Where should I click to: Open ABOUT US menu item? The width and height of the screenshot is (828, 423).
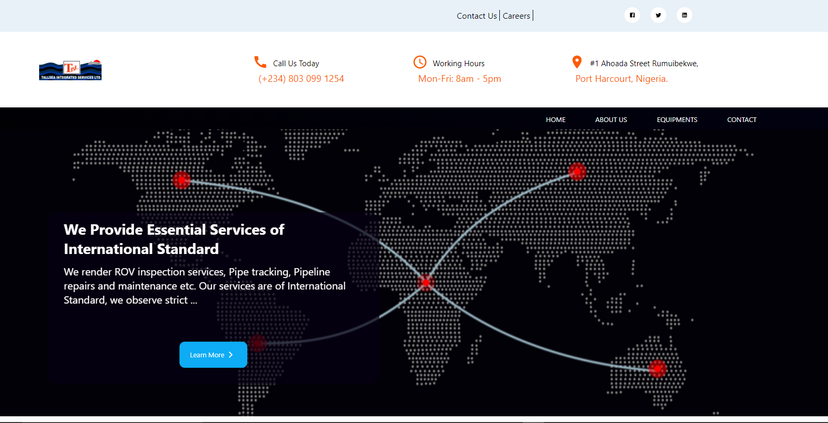click(611, 120)
